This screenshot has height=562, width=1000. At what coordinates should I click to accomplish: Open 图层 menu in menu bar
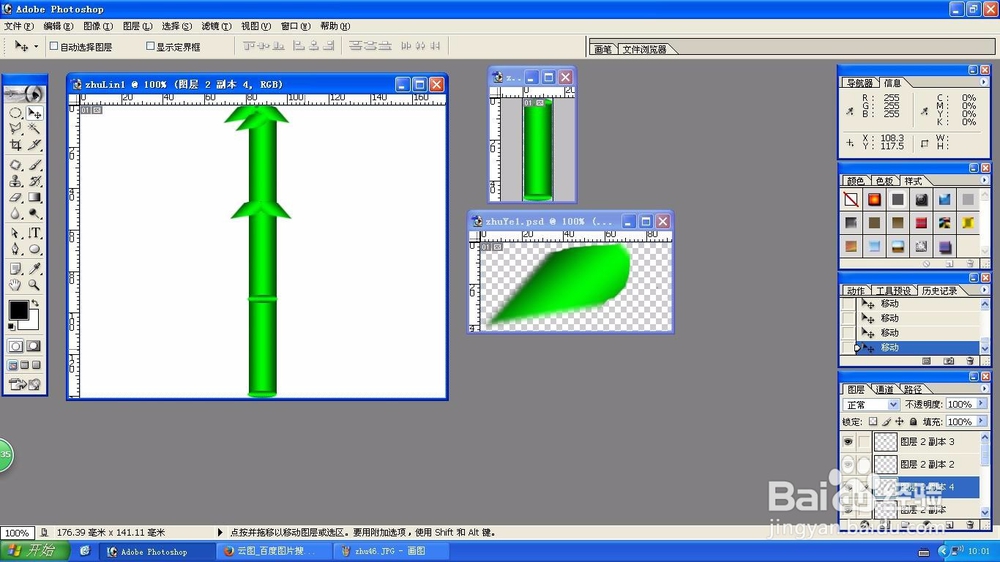point(137,26)
